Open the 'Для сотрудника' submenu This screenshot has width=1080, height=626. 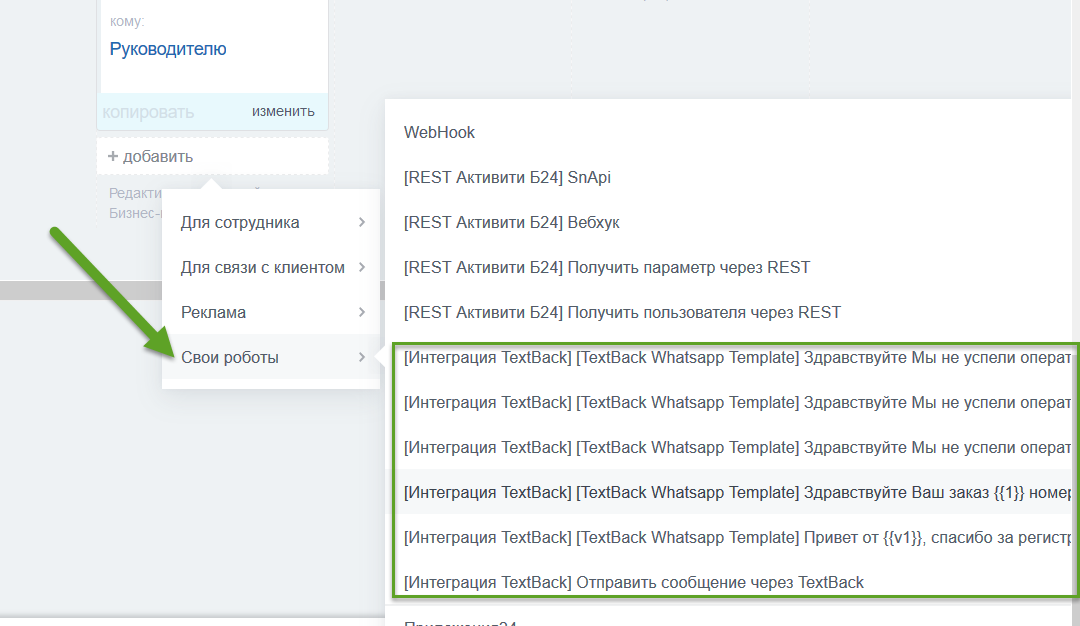(271, 222)
